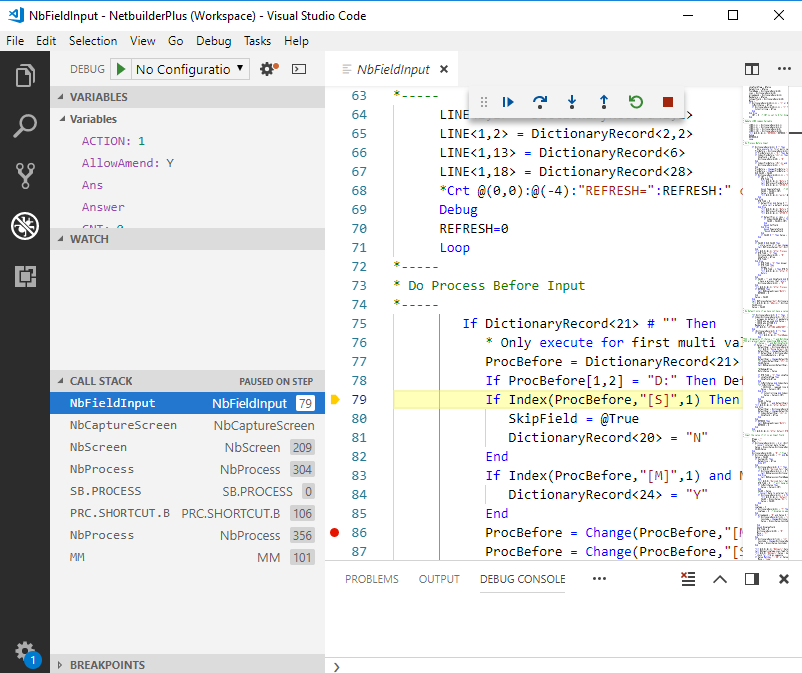The height and width of the screenshot is (673, 802).
Task: Open the Edit menu
Action: click(x=46, y=41)
